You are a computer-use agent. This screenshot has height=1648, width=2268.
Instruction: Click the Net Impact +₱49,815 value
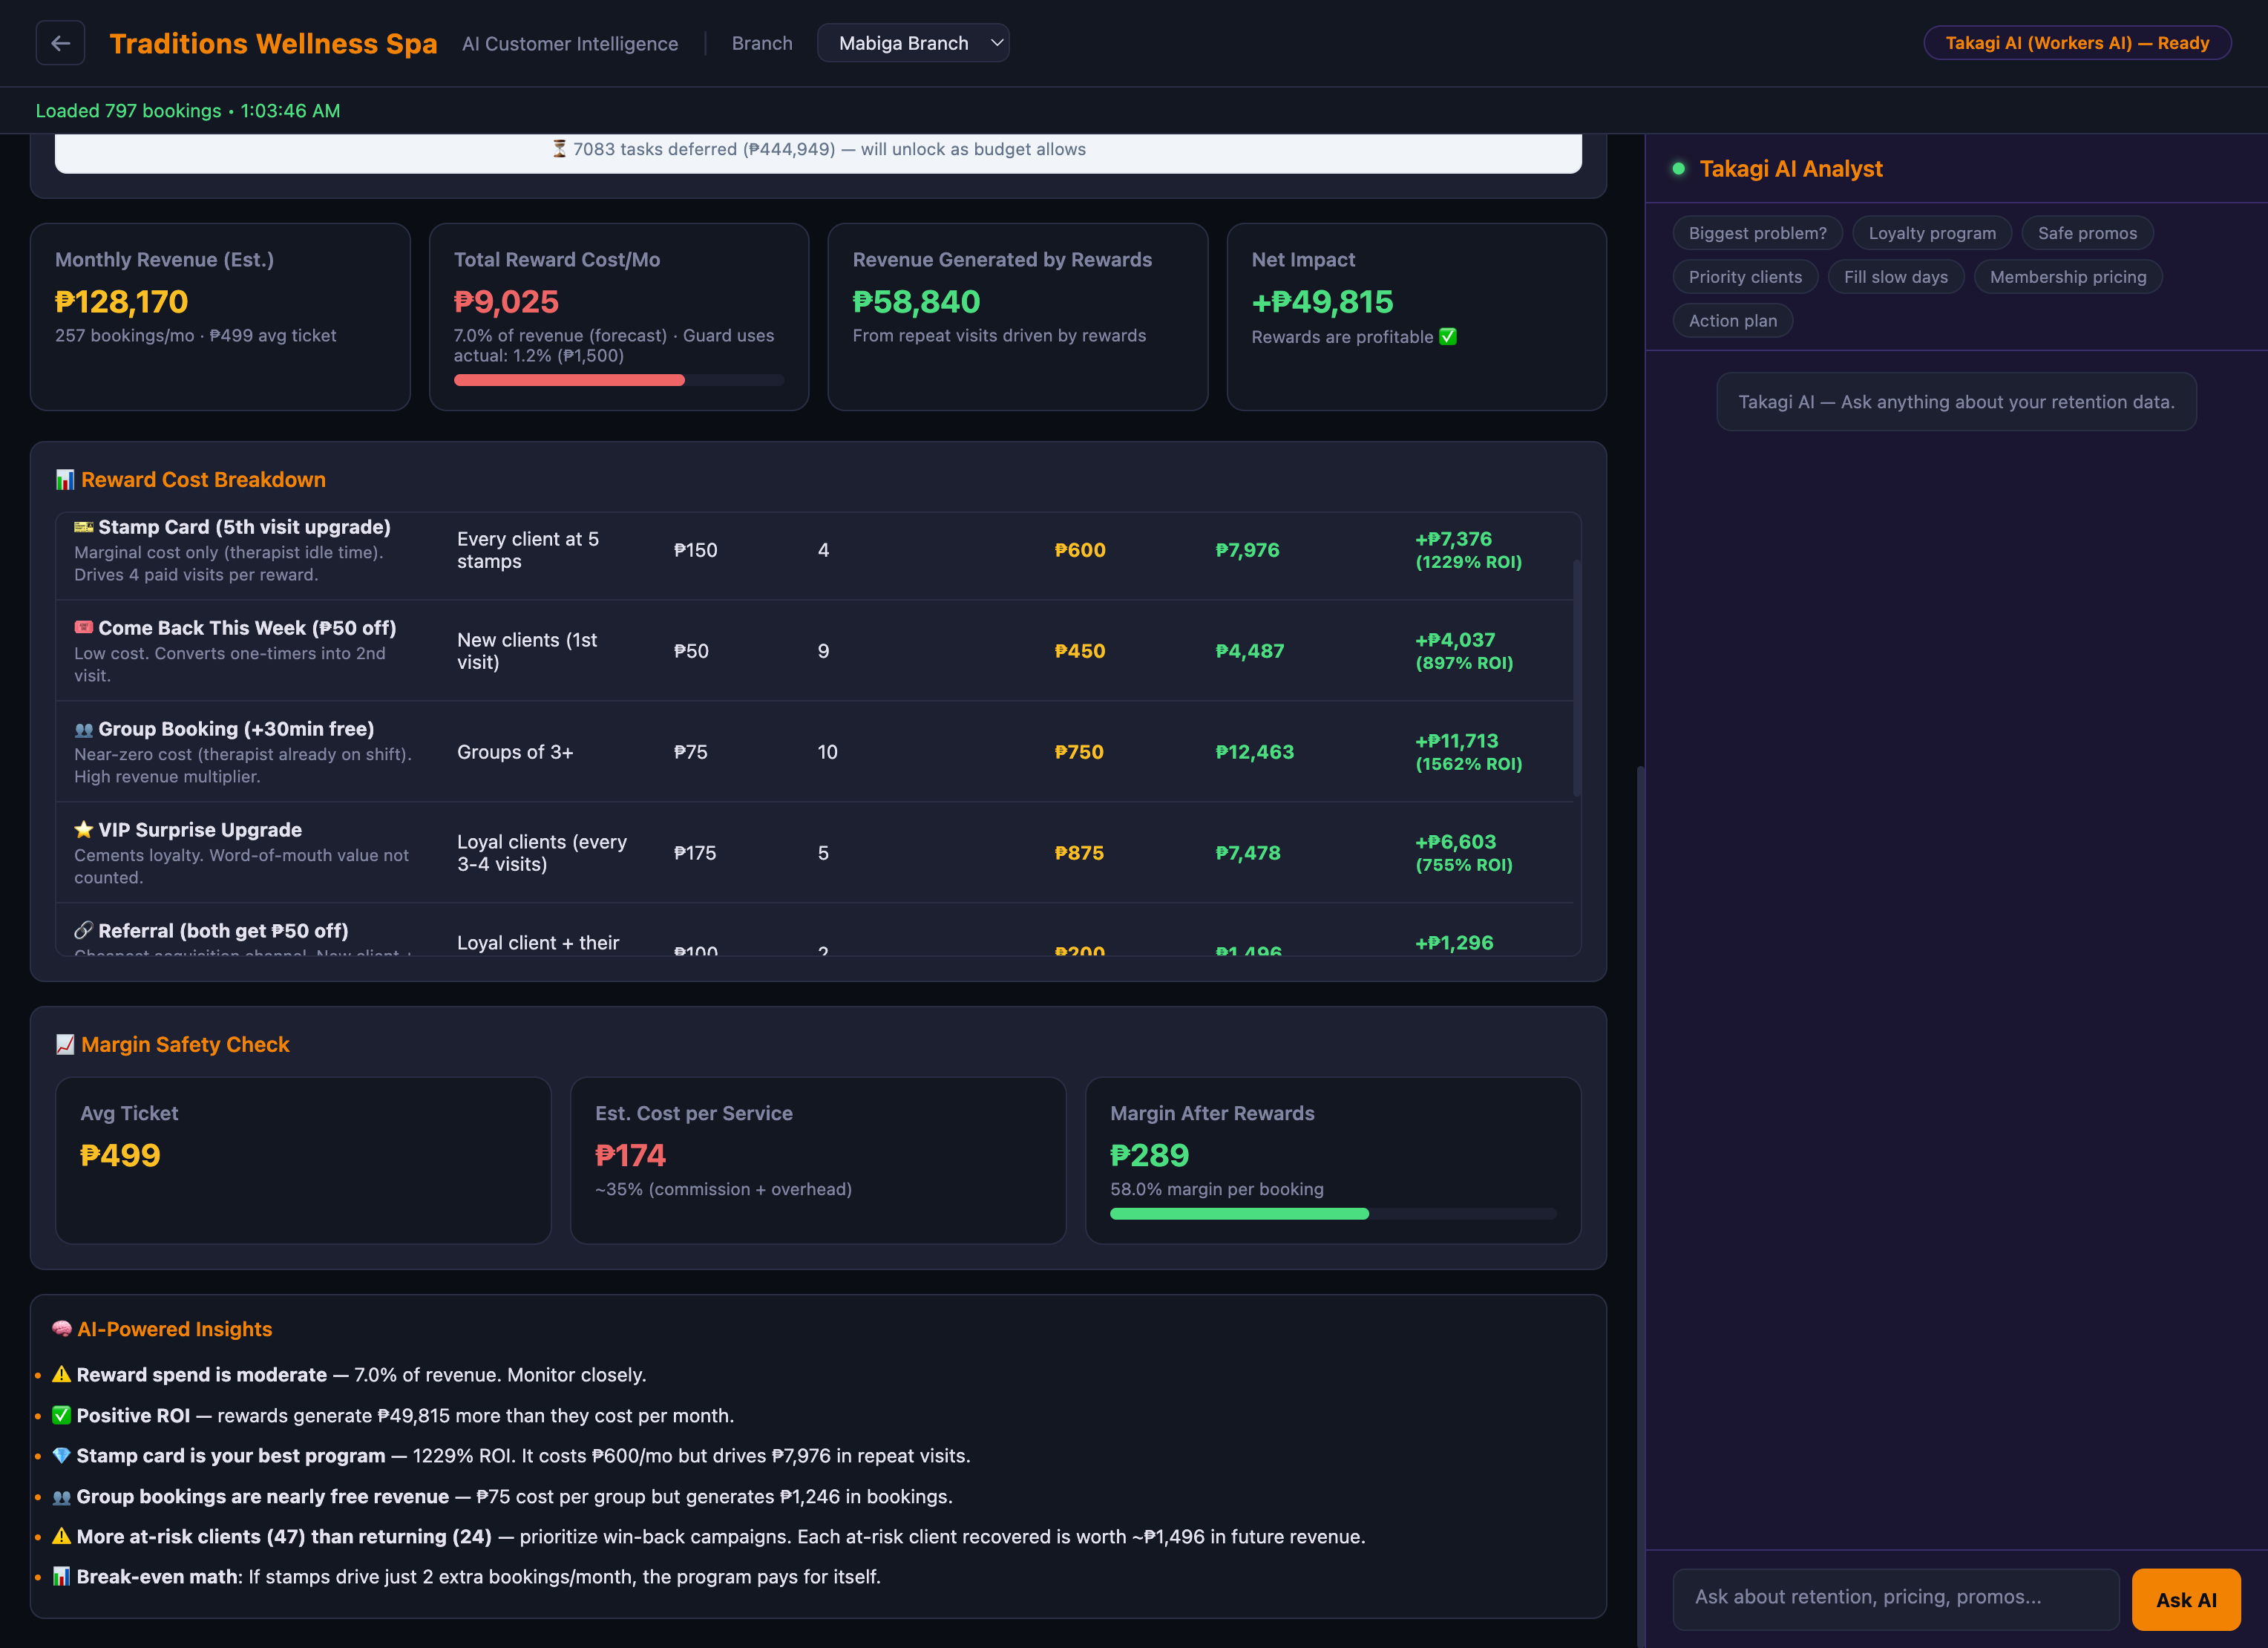pos(1322,302)
